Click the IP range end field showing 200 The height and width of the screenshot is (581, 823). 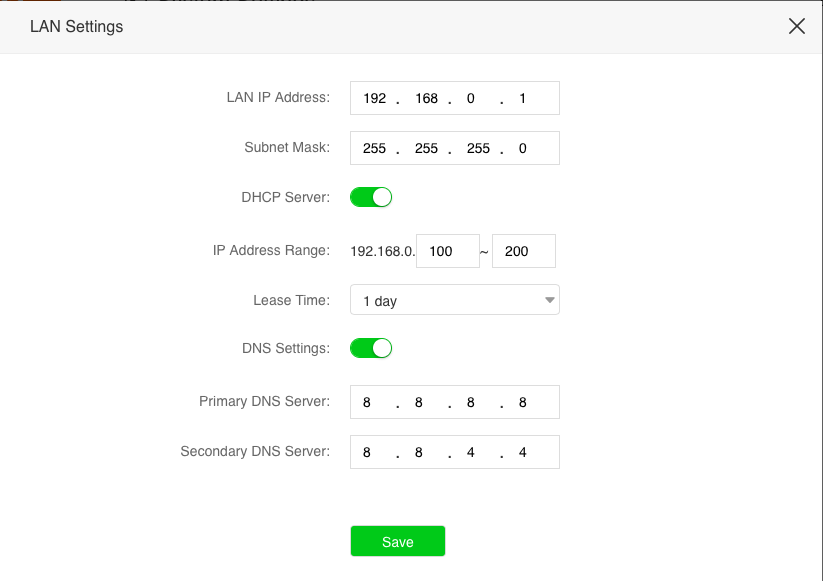(x=523, y=251)
